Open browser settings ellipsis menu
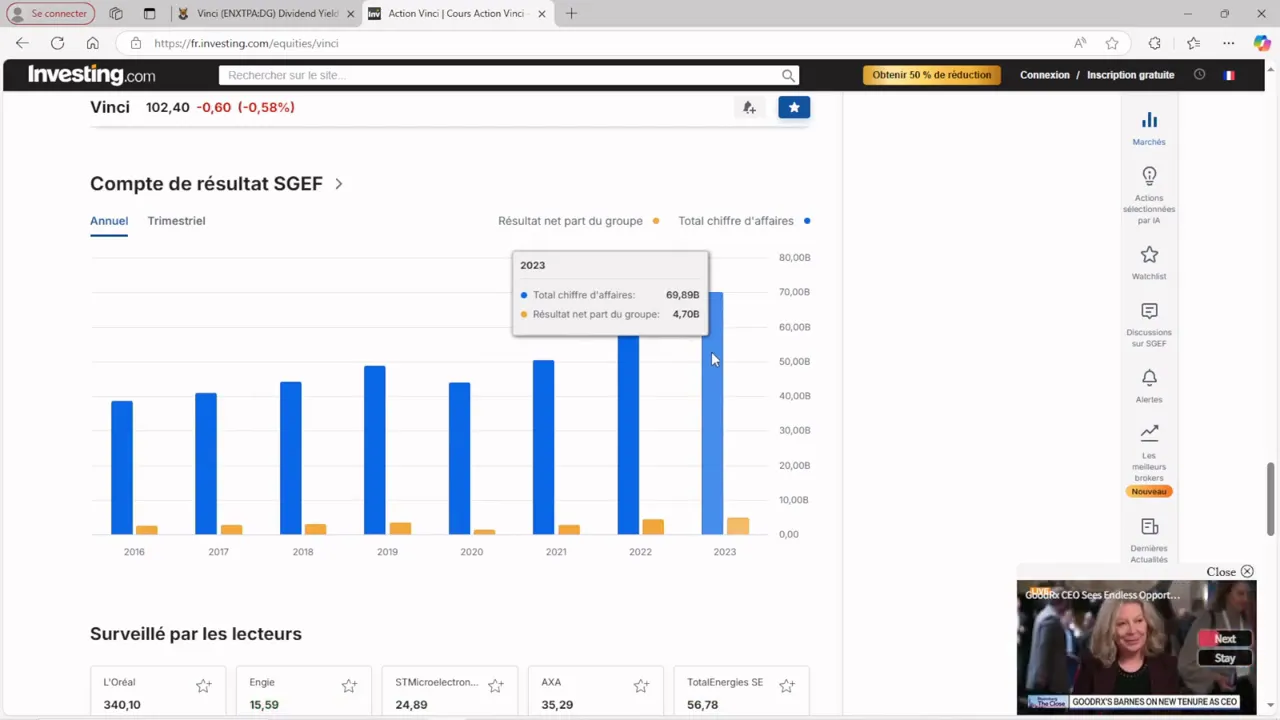1280x720 pixels. tap(1229, 43)
